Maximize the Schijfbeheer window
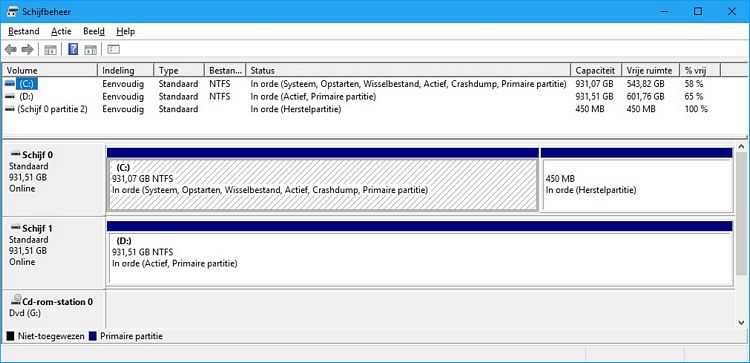The height and width of the screenshot is (363, 750). coord(698,11)
